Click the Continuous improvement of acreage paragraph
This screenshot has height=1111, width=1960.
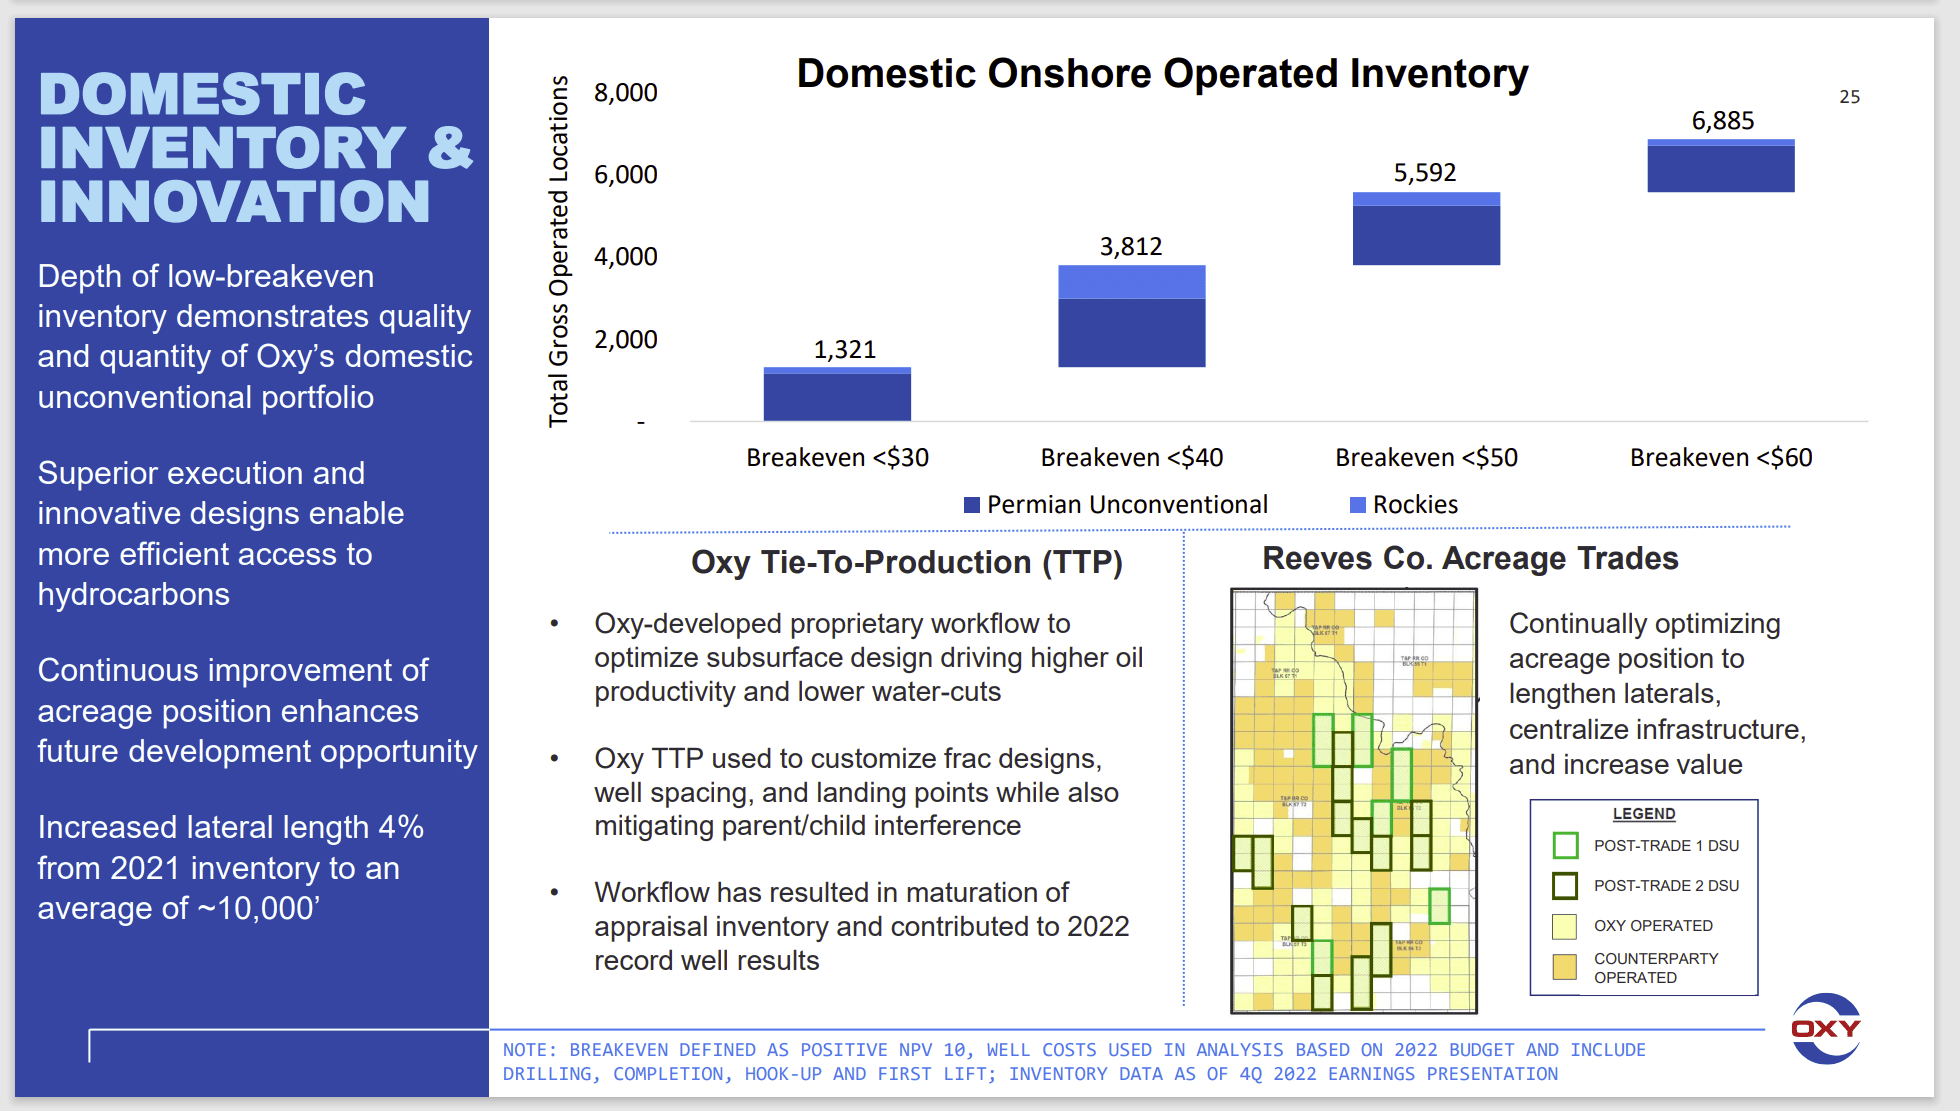point(257,711)
